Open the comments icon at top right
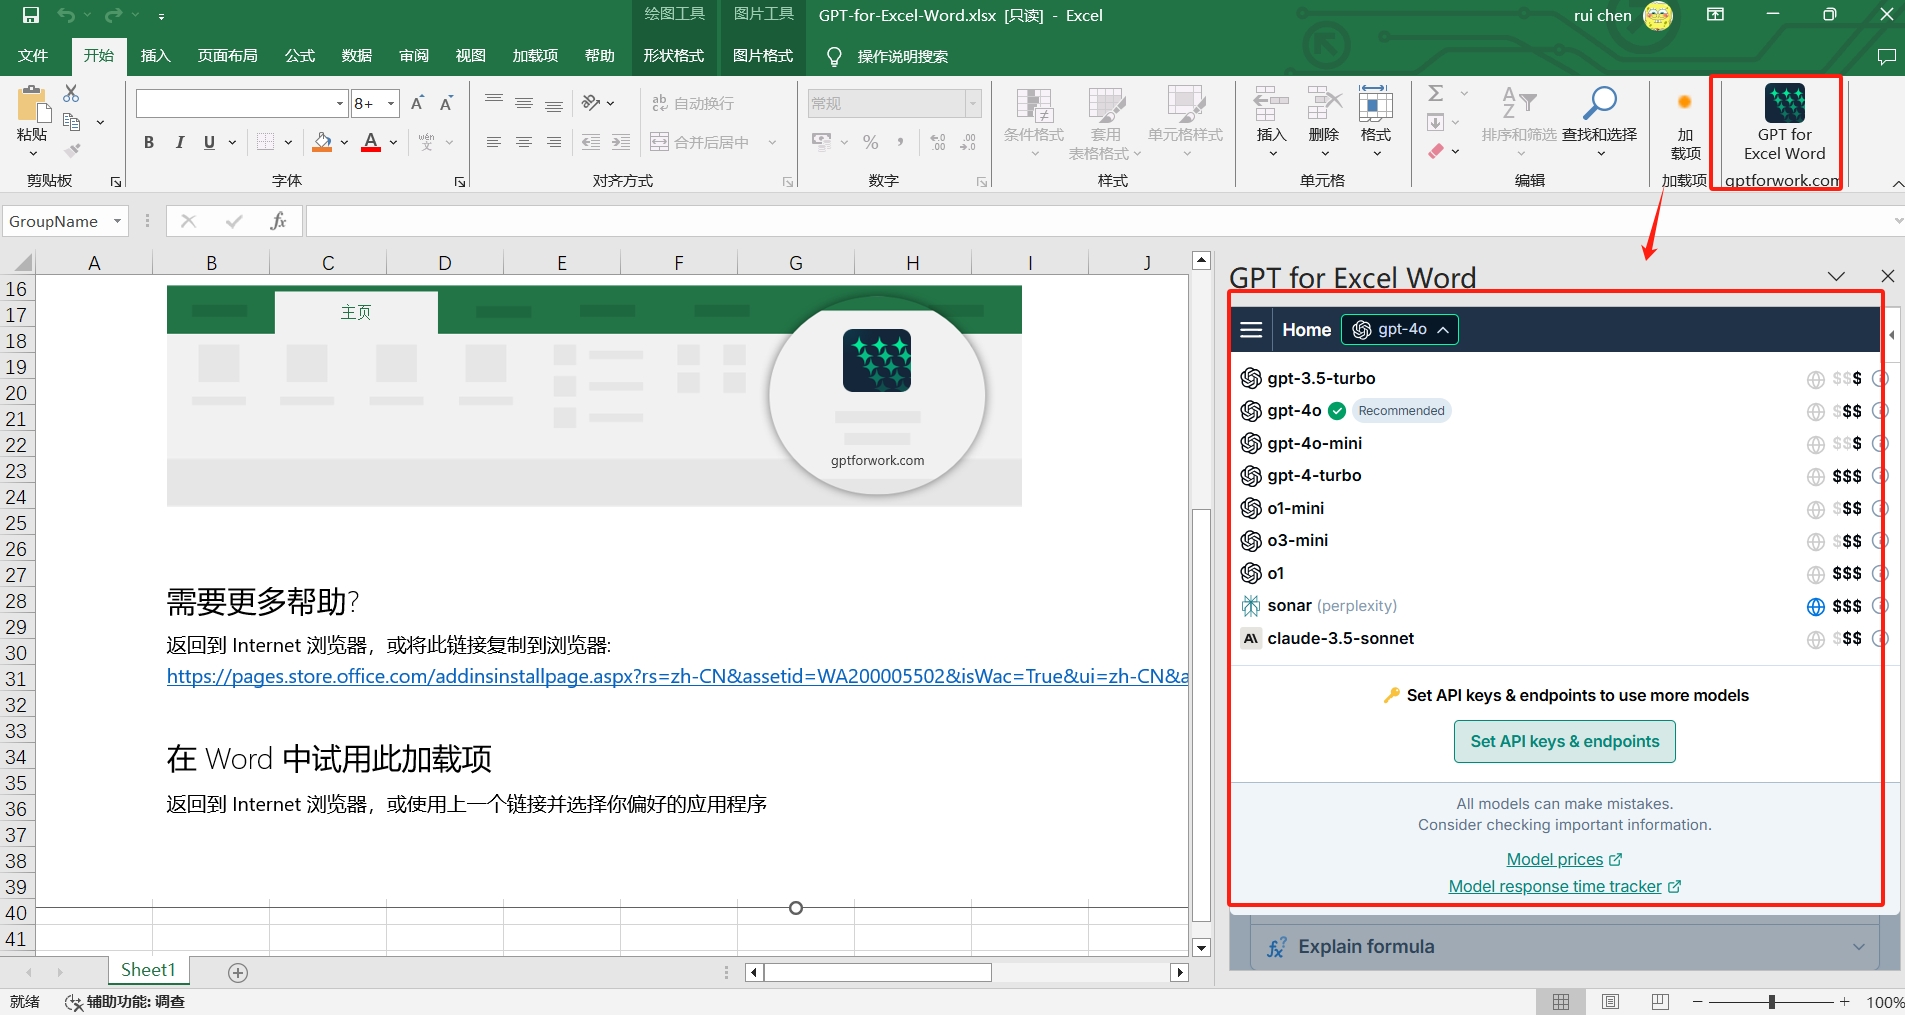Viewport: 1905px width, 1015px height. click(1886, 57)
